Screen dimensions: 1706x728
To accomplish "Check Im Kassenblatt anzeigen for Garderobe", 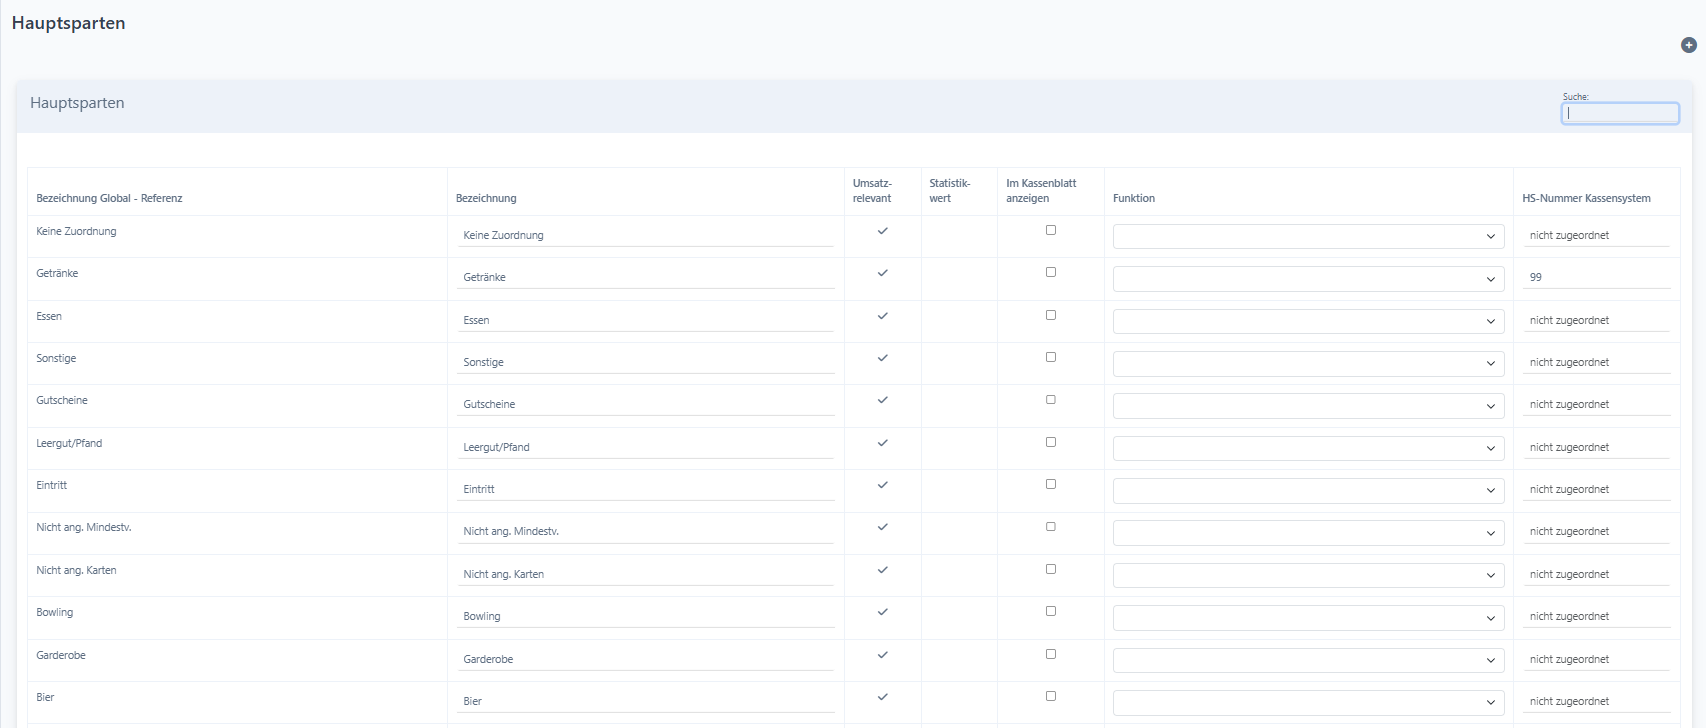I will coord(1051,654).
